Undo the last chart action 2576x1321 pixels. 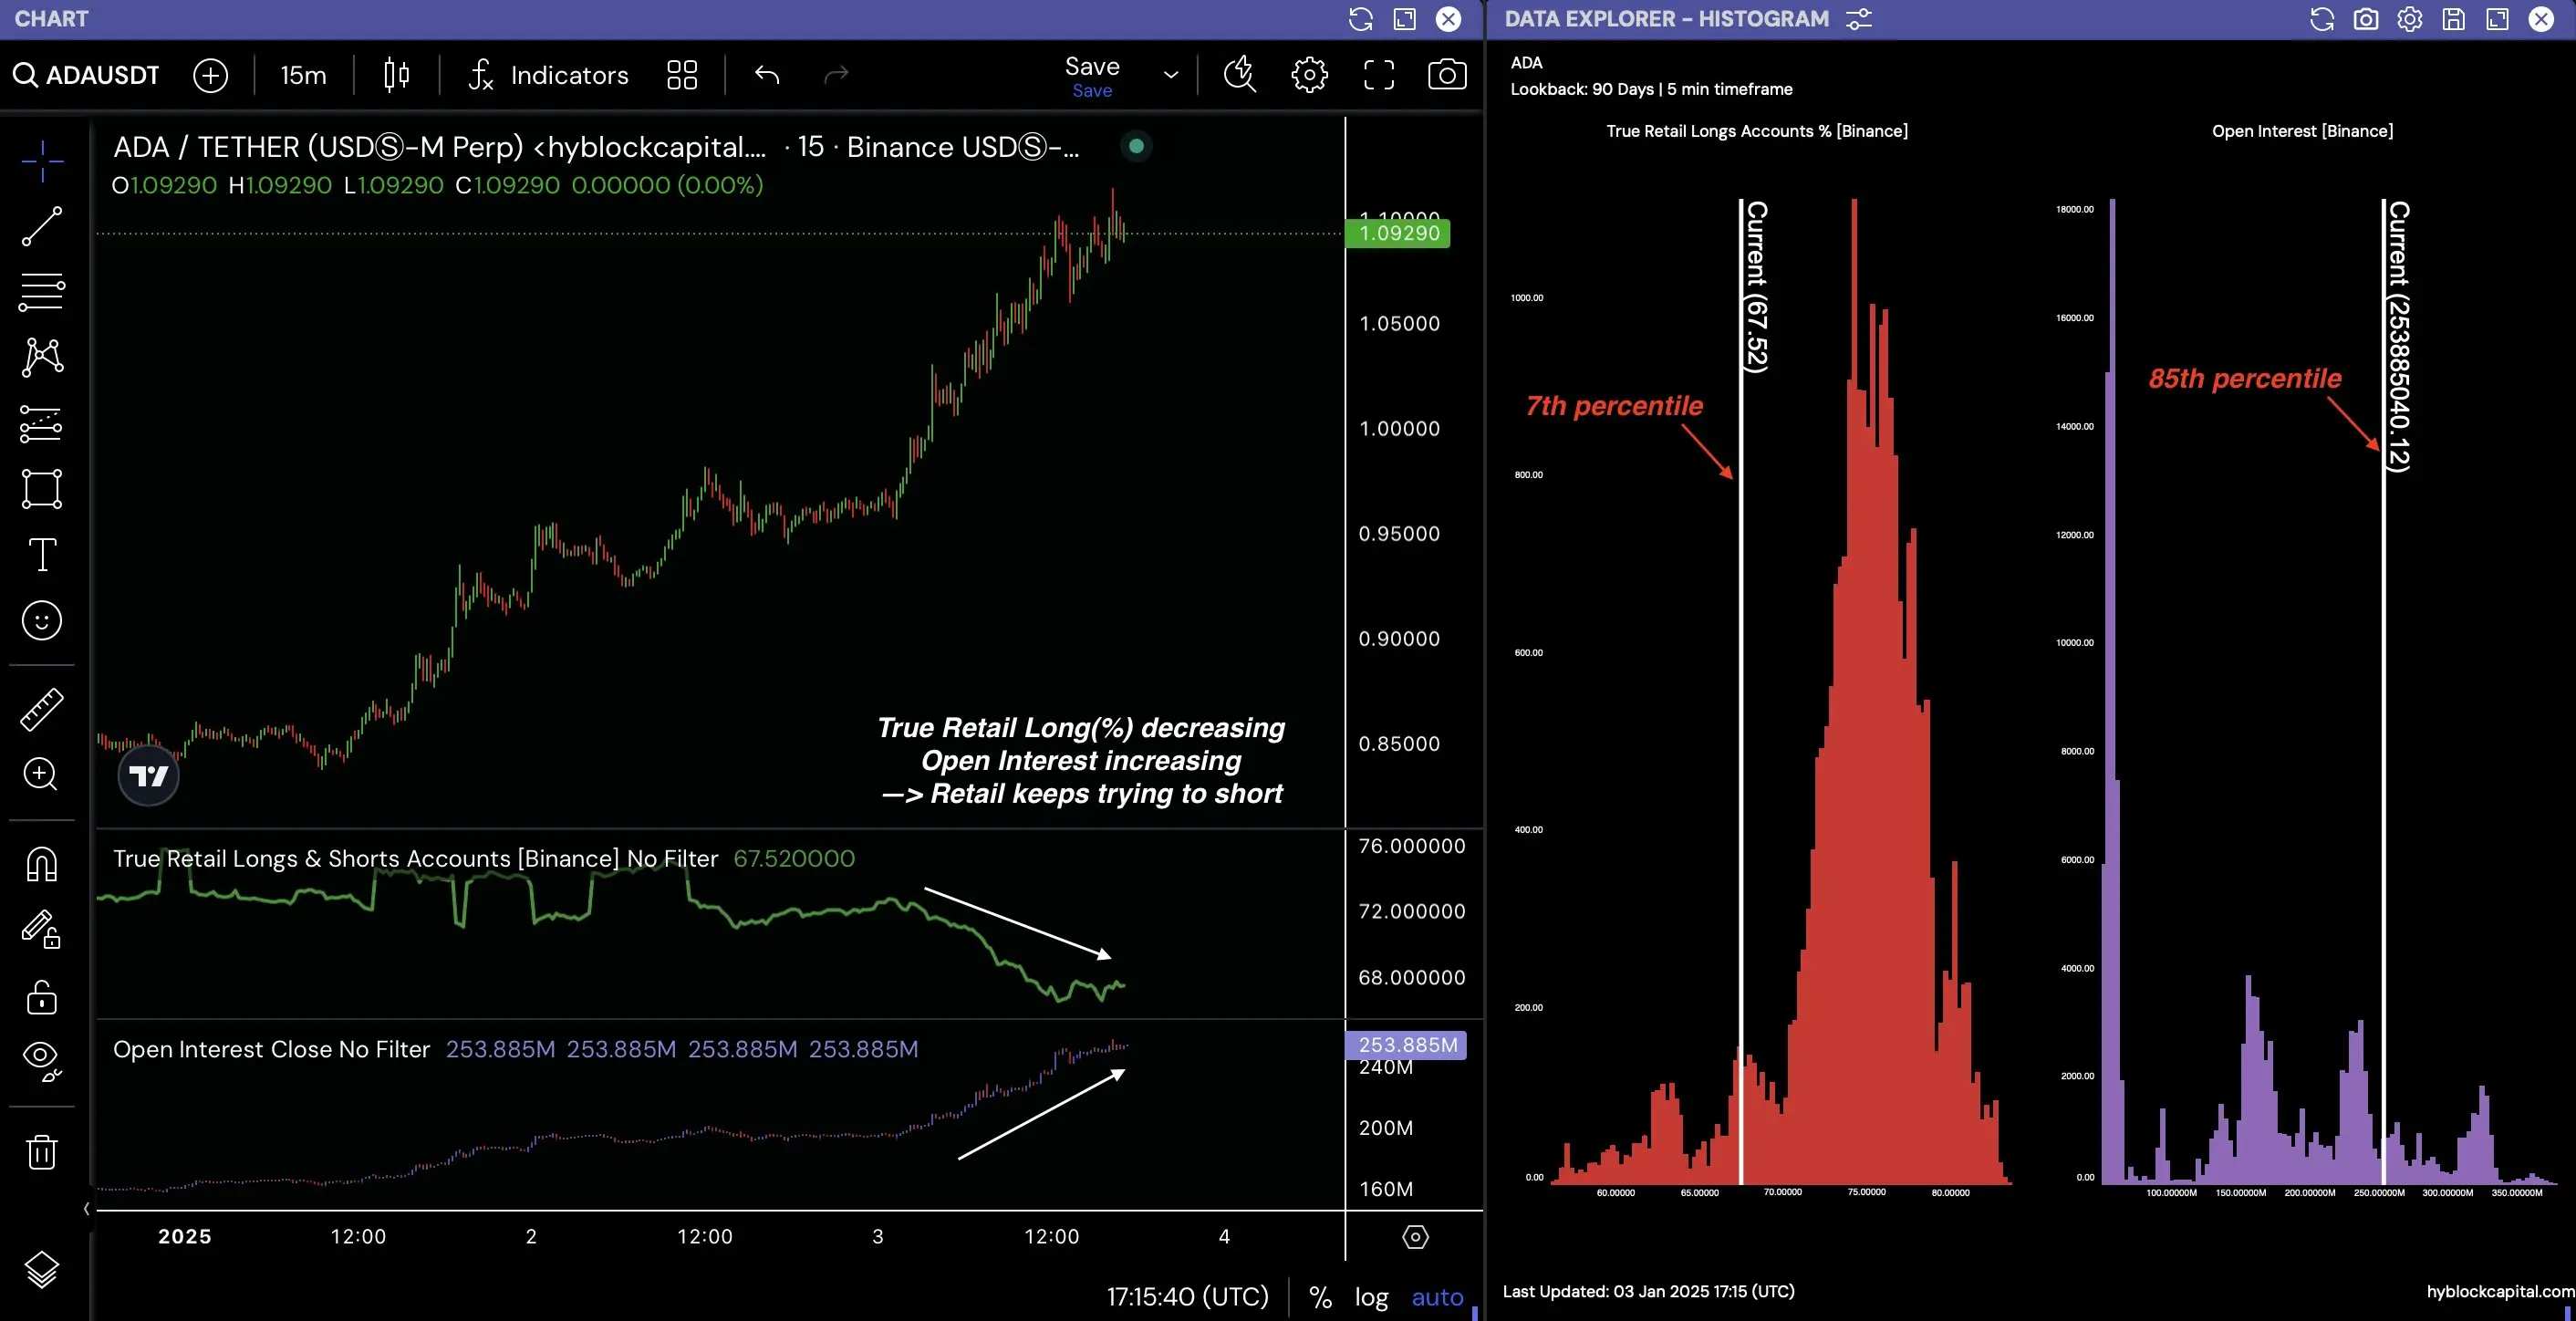767,75
